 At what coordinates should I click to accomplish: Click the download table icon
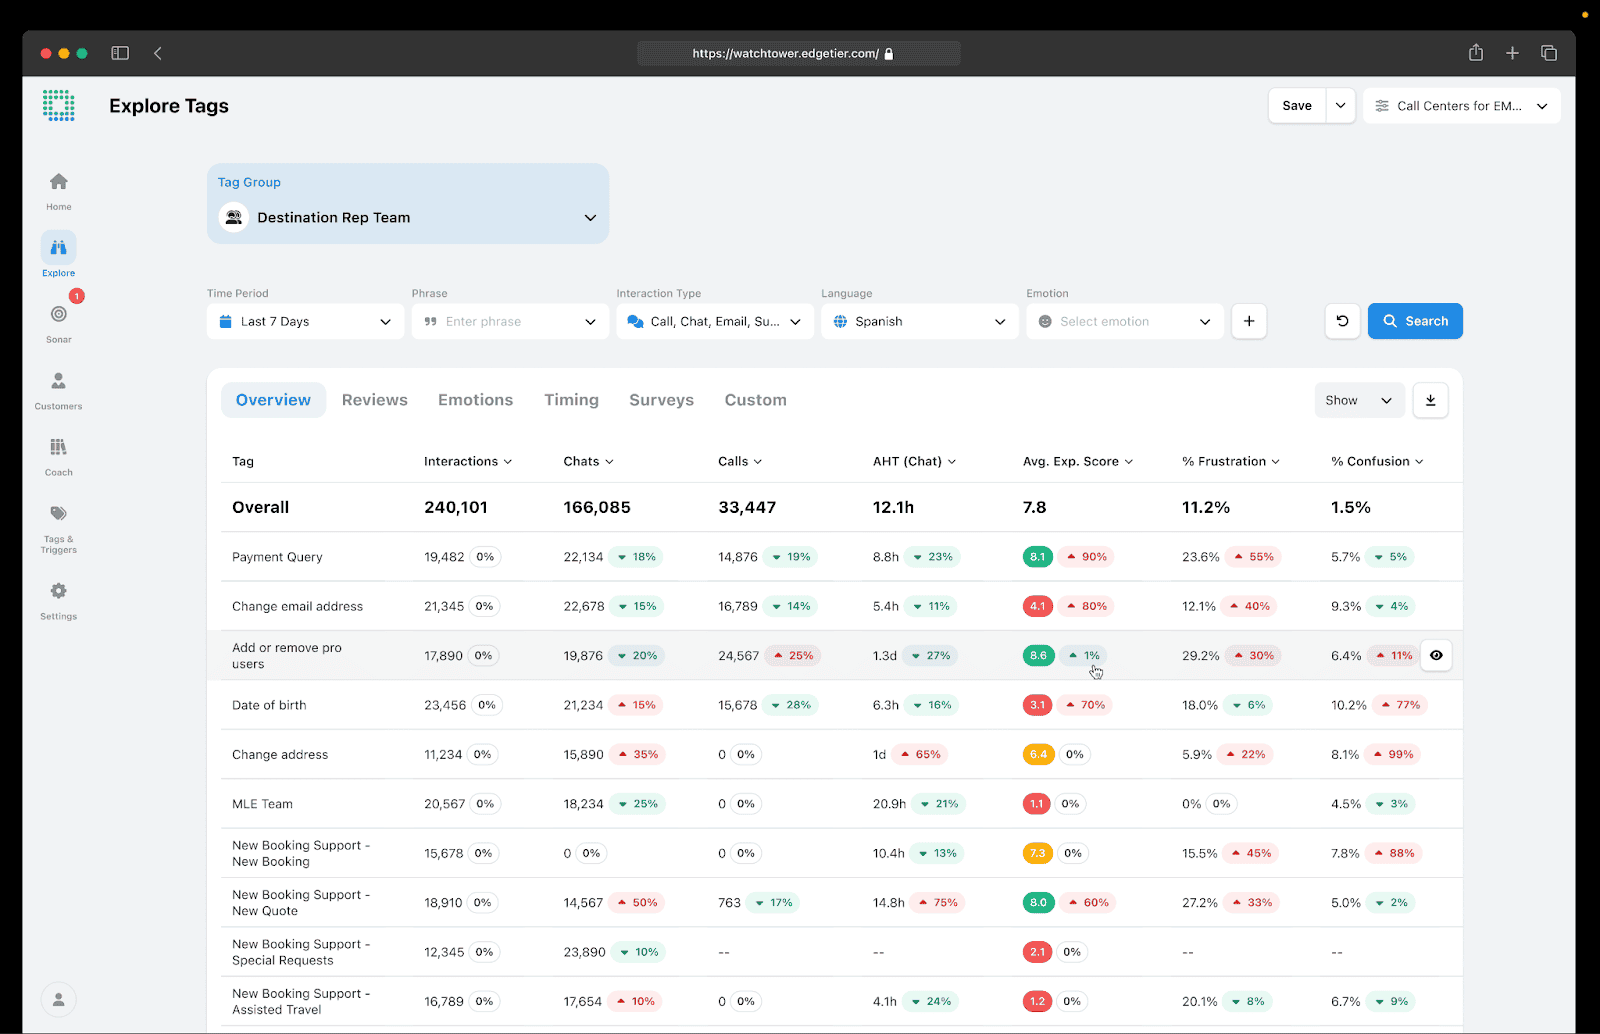tap(1430, 400)
